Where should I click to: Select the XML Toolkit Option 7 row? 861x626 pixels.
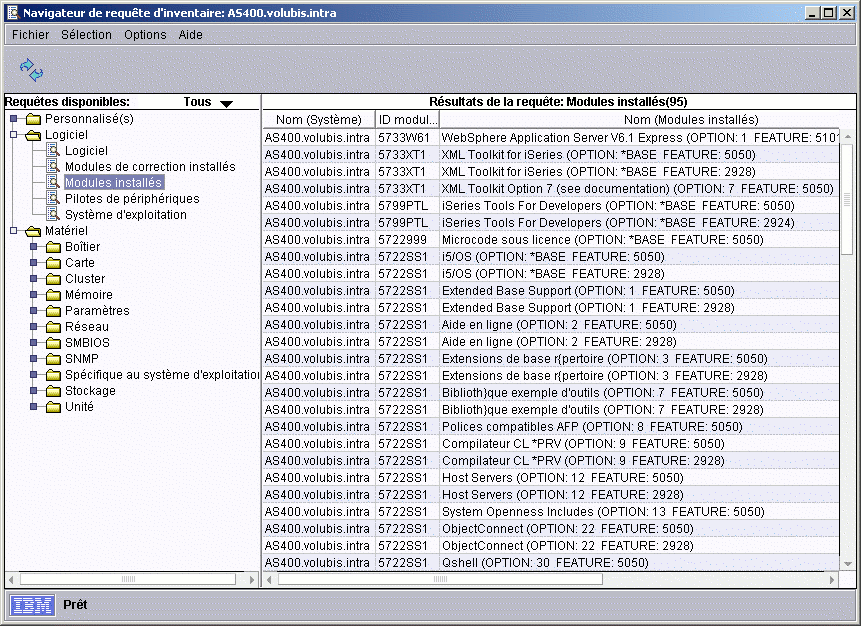tap(551, 189)
